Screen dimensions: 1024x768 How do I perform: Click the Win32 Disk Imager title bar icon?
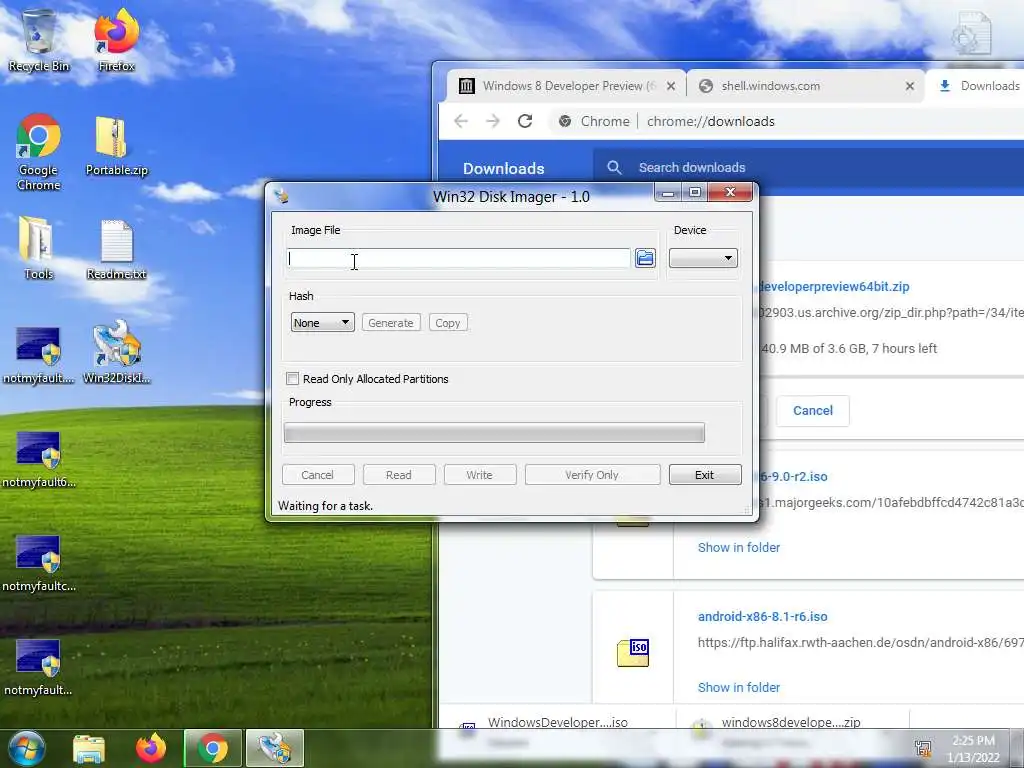282,196
